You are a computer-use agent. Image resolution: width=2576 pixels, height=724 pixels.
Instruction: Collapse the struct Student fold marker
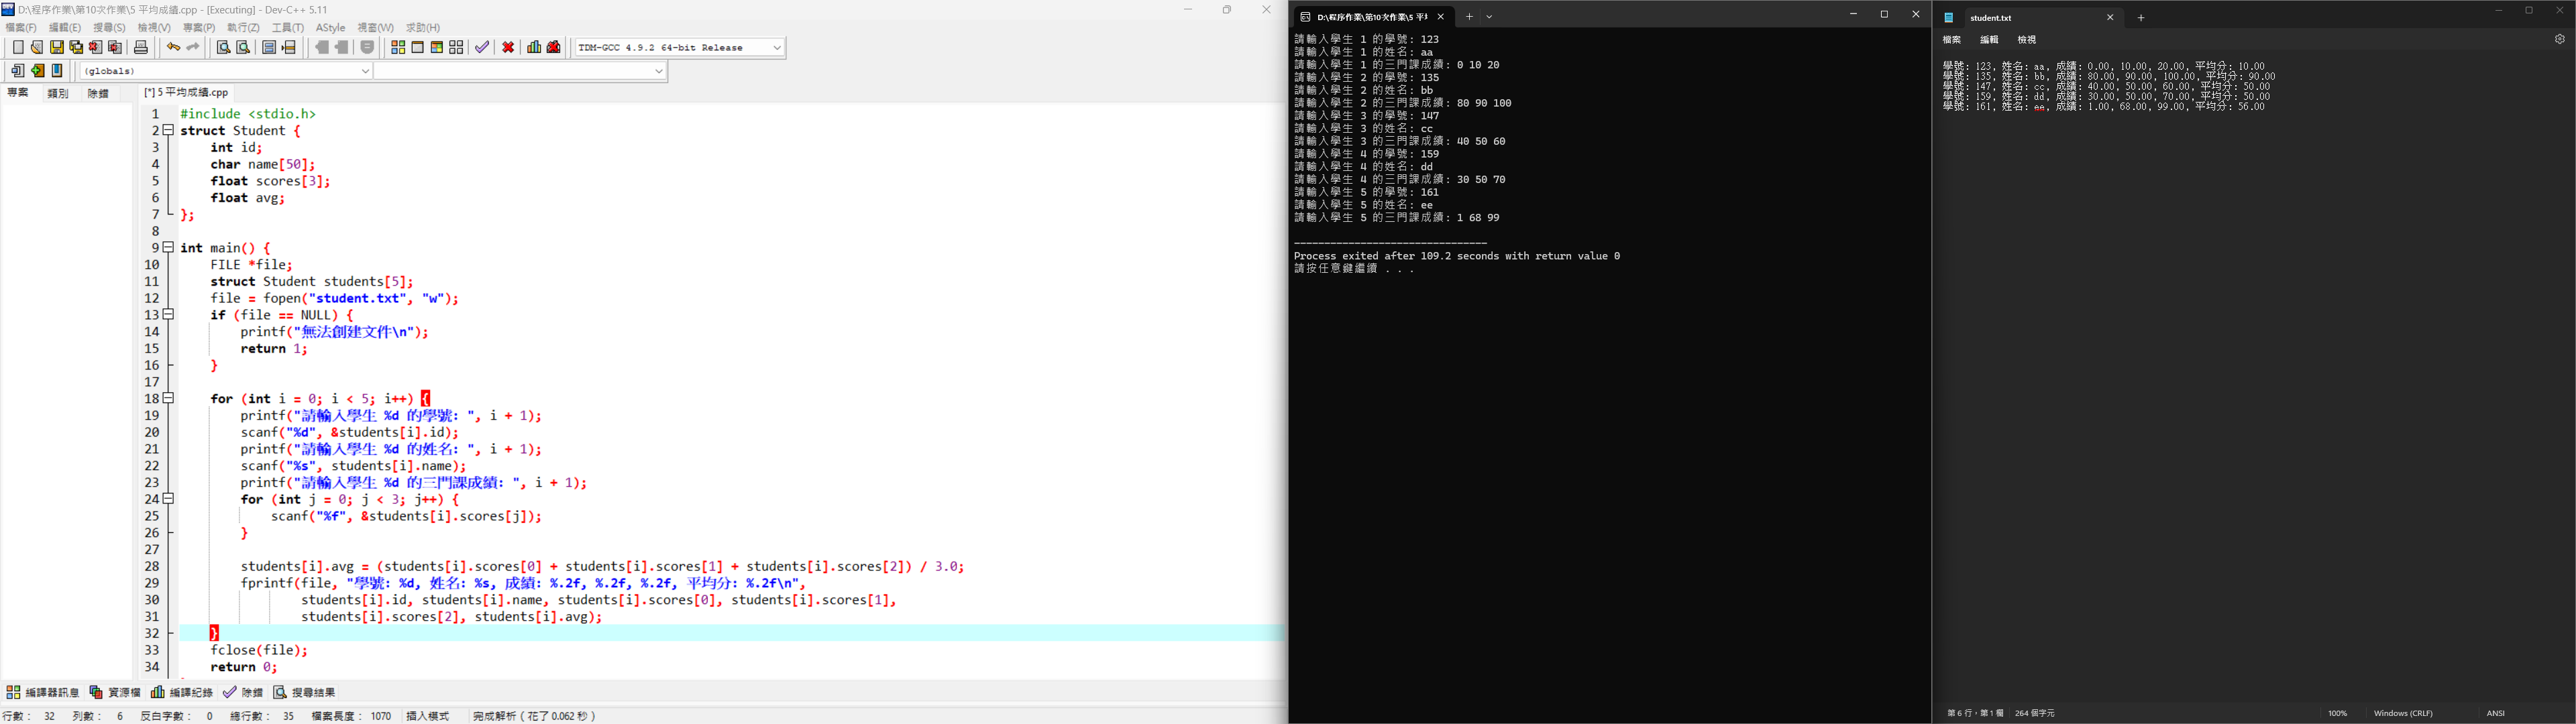pos(169,131)
